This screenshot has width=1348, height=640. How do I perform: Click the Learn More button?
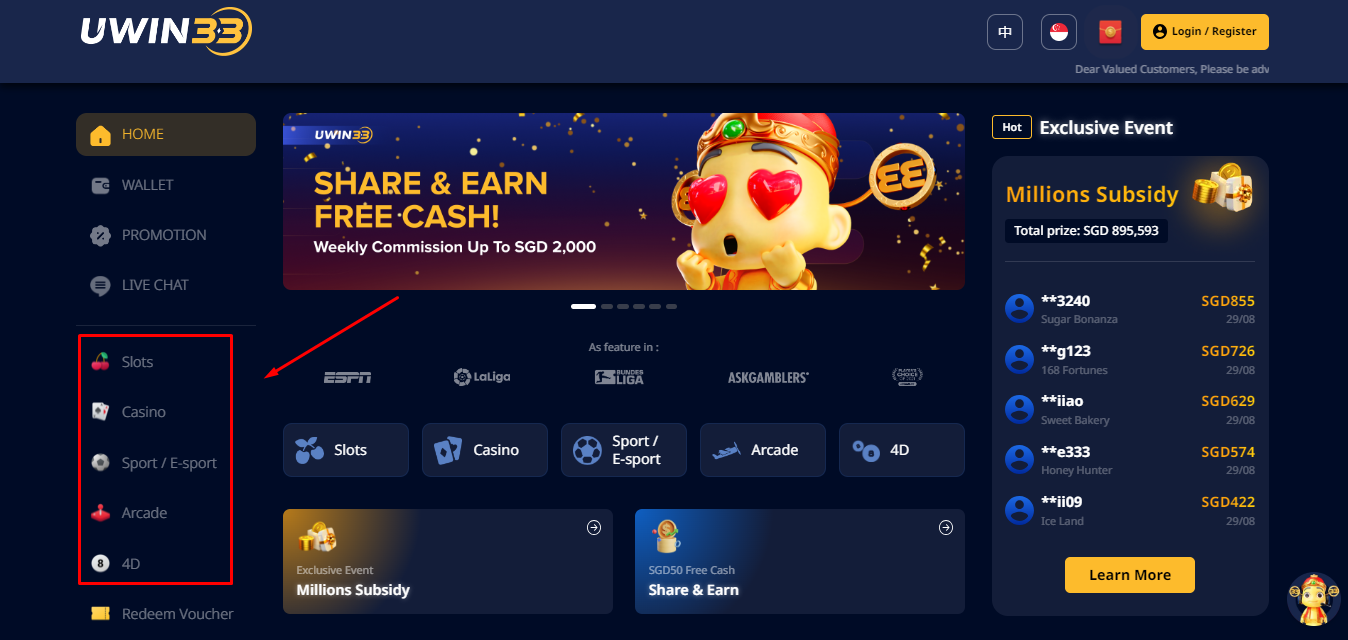tap(1130, 575)
